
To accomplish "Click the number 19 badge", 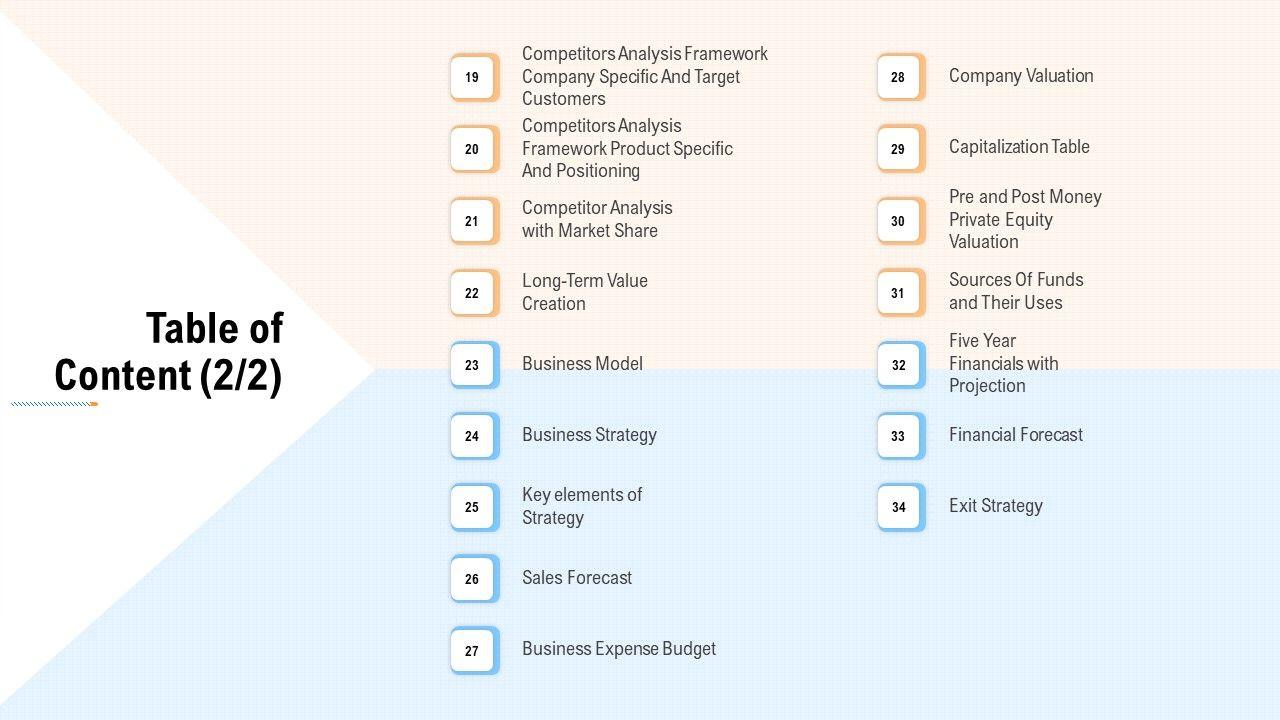I will click(x=472, y=77).
